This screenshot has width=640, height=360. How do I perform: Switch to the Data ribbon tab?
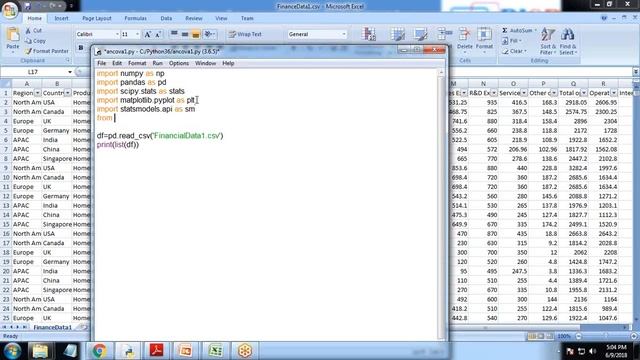(x=166, y=18)
